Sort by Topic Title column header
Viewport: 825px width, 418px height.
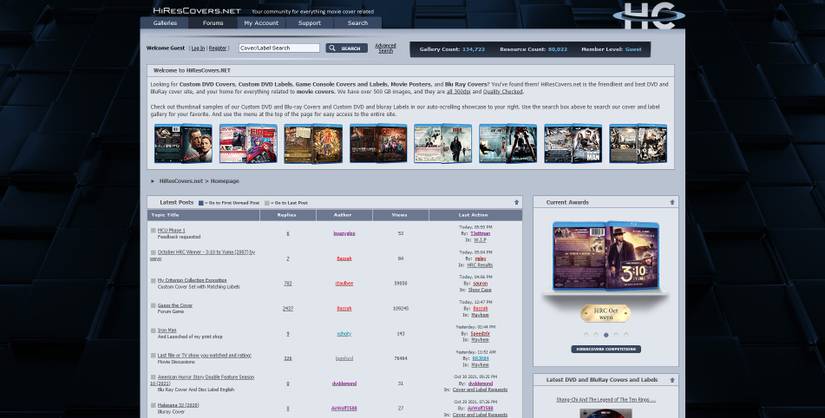pyautogui.click(x=204, y=215)
